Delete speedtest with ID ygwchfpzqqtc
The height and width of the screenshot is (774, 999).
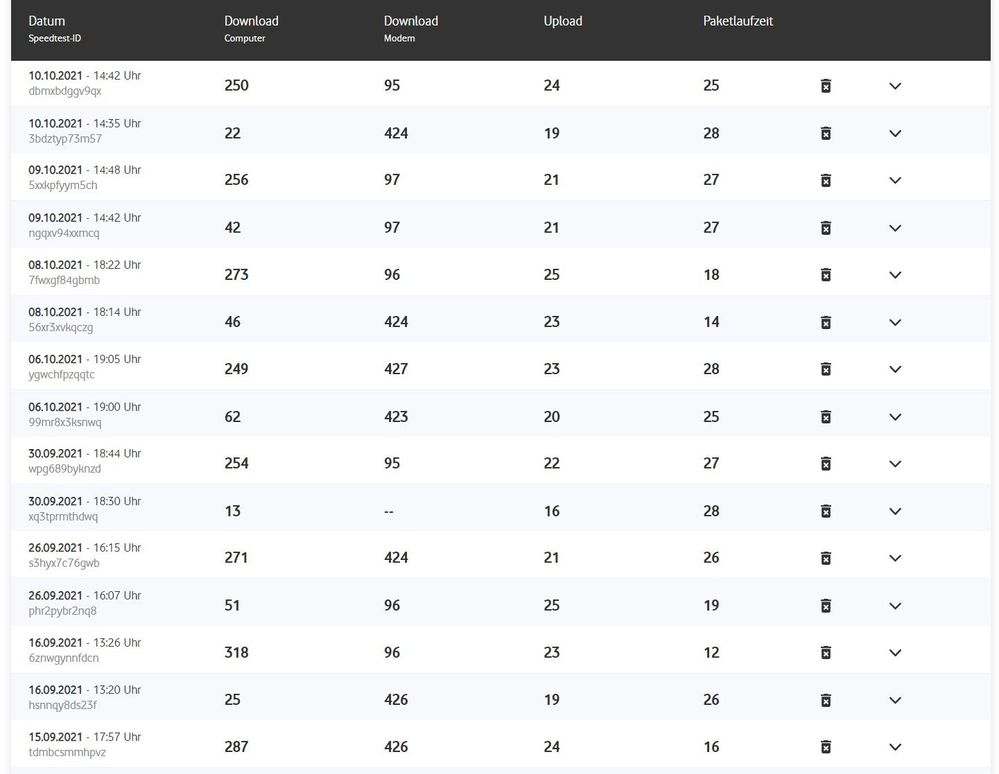click(826, 369)
